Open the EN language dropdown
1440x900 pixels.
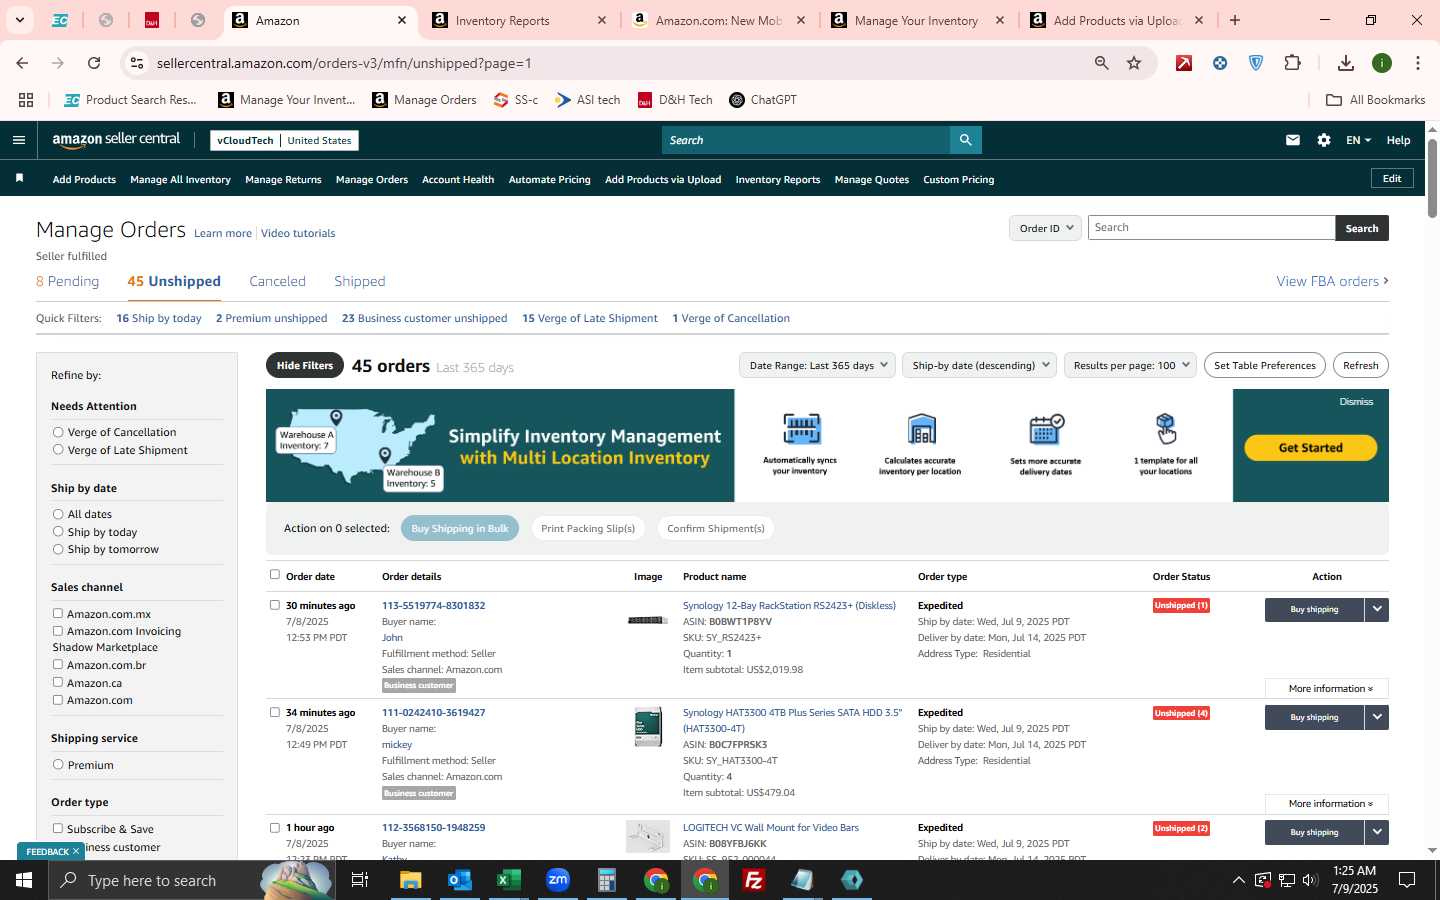(x=1358, y=140)
